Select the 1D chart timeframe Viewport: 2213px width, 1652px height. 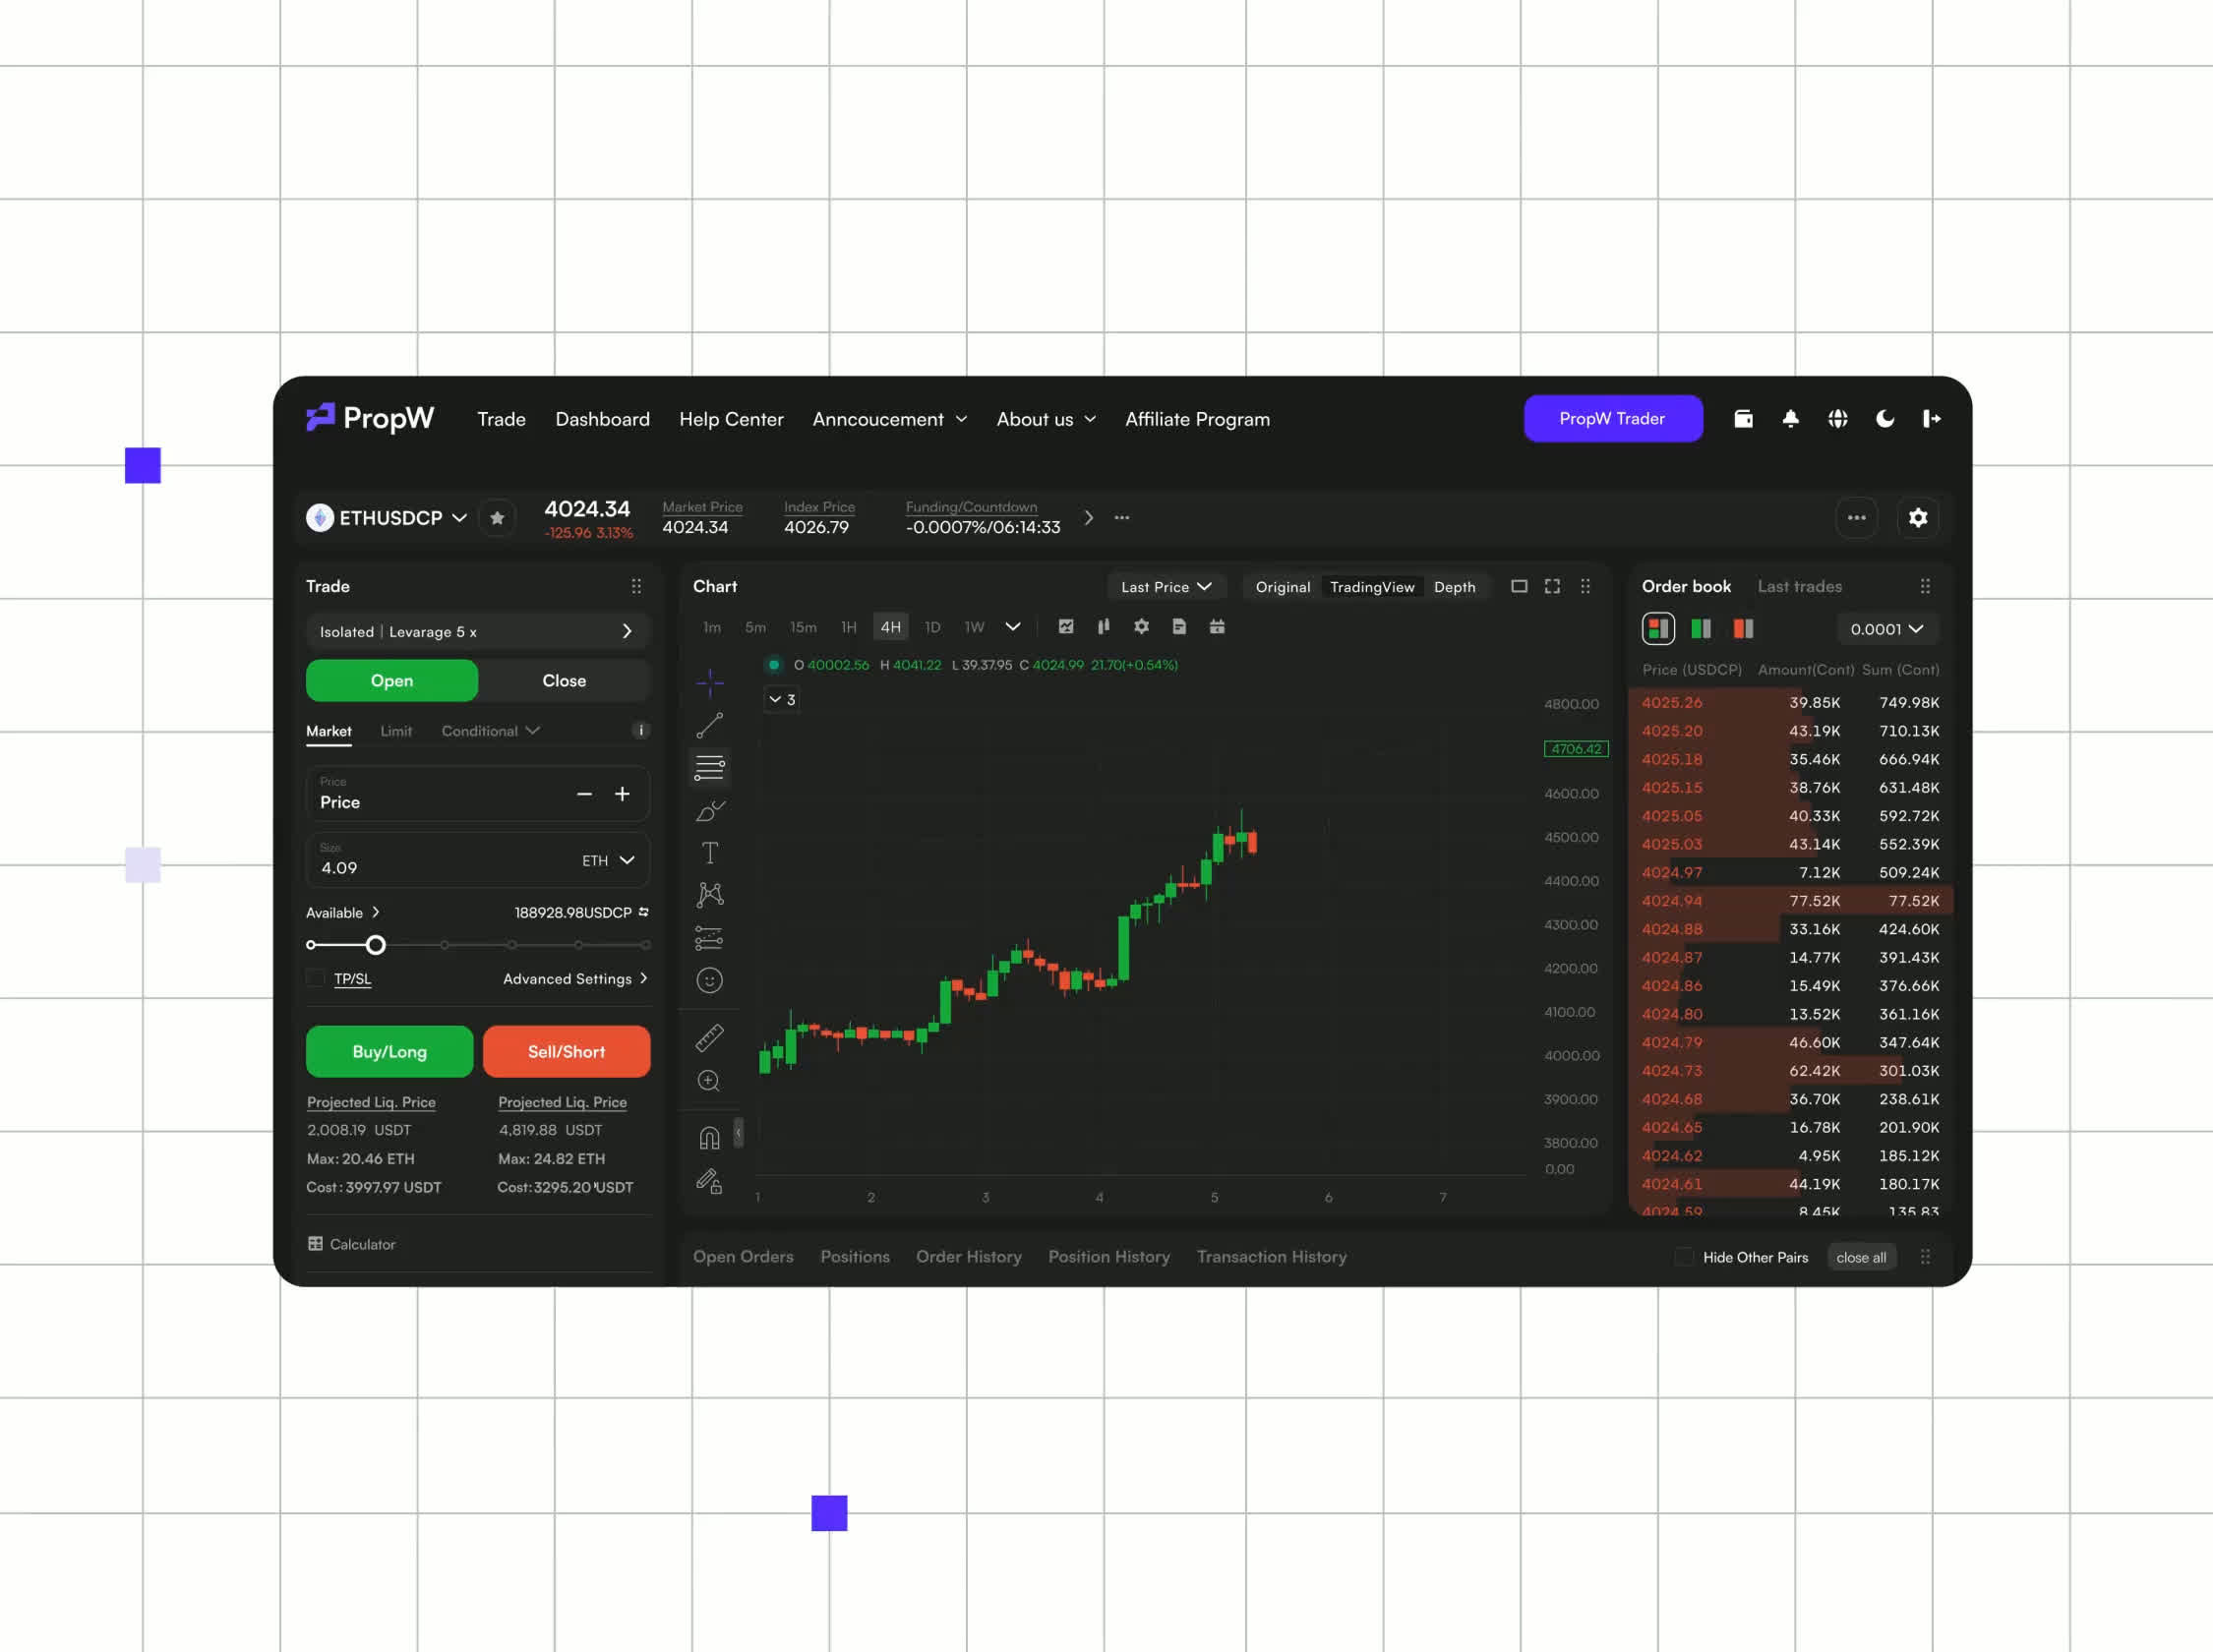[932, 627]
